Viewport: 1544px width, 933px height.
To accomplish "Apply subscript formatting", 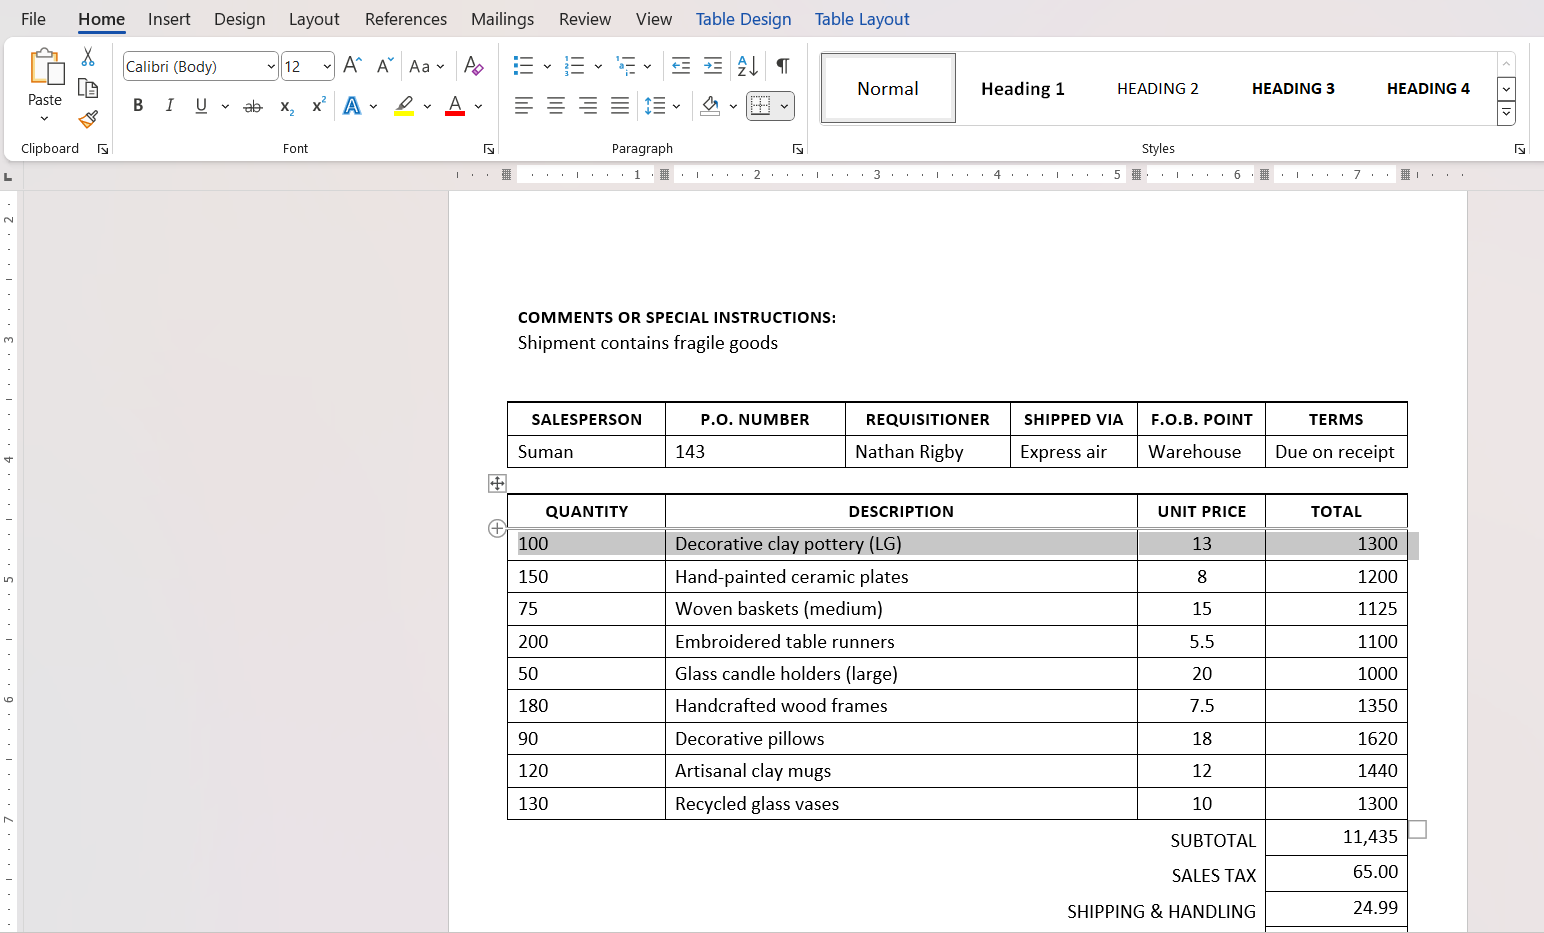I will tap(287, 106).
